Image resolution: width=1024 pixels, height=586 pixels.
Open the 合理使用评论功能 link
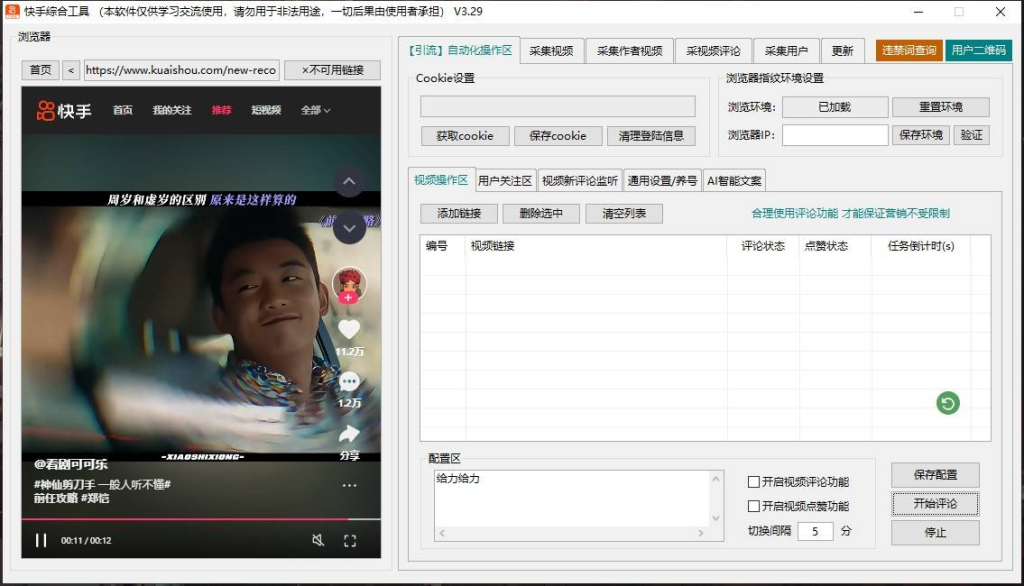[x=798, y=213]
